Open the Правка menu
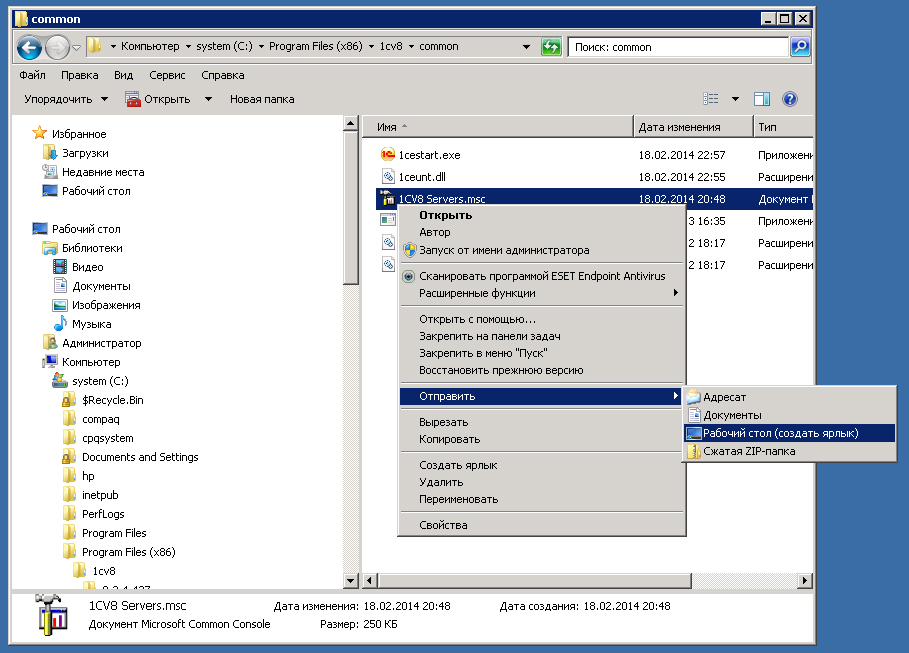Viewport: 909px width, 653px height. point(79,75)
